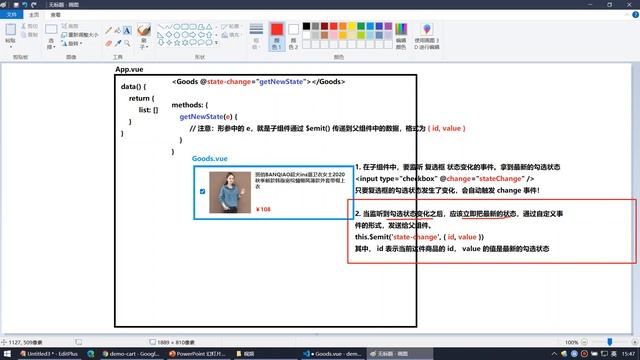Open the Windows Start button
640x360 pixels.
7,354
